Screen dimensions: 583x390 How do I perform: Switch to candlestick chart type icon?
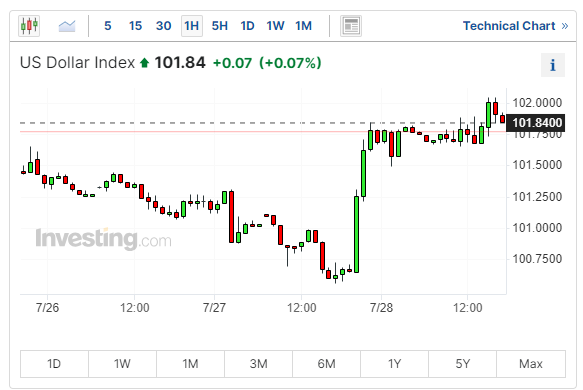click(x=29, y=26)
